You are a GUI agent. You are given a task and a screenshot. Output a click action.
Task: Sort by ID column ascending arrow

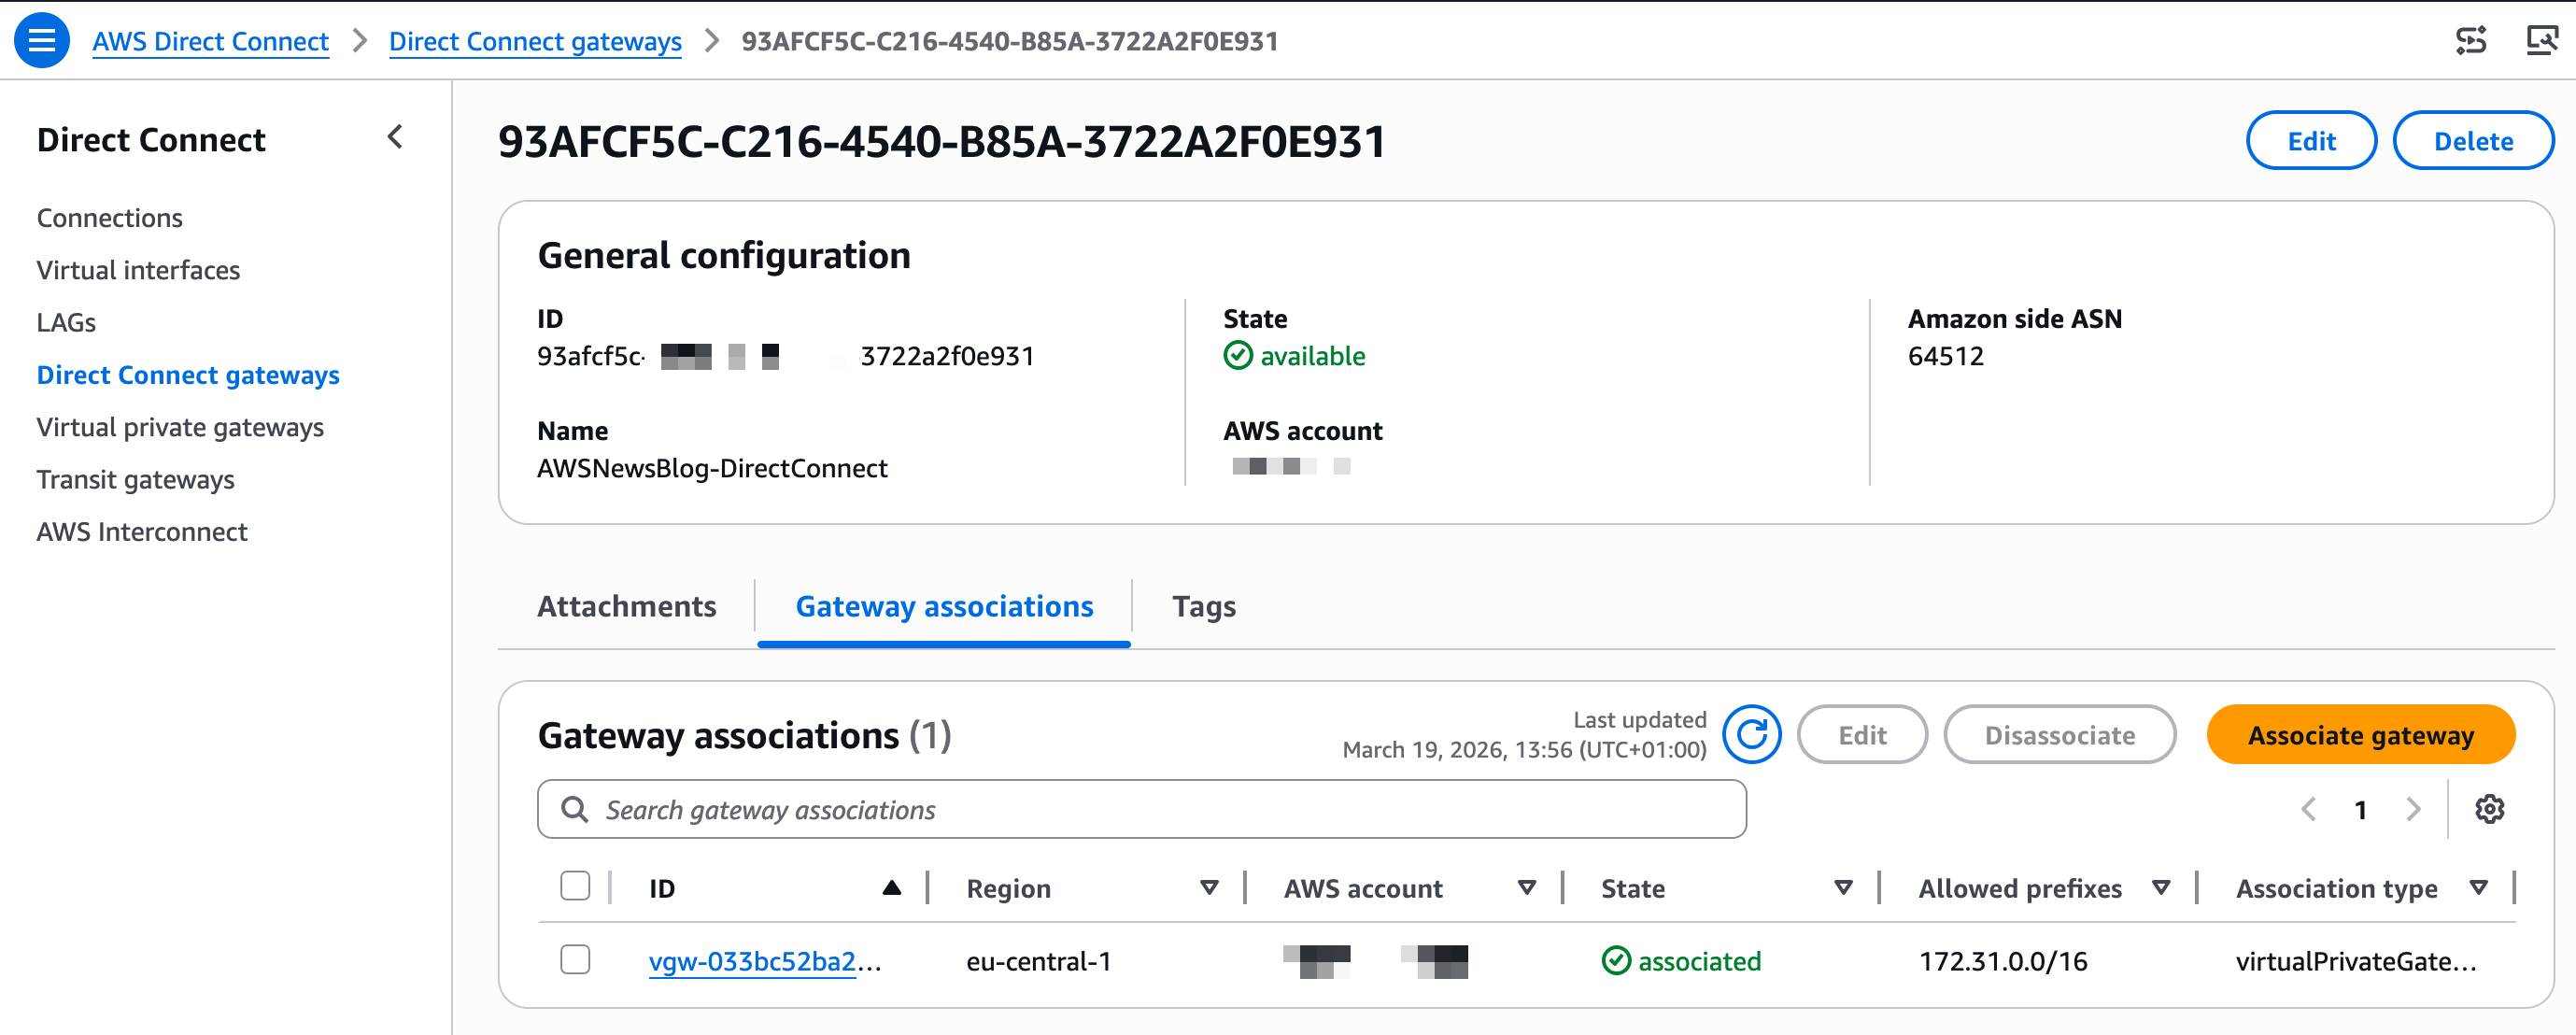(892, 888)
